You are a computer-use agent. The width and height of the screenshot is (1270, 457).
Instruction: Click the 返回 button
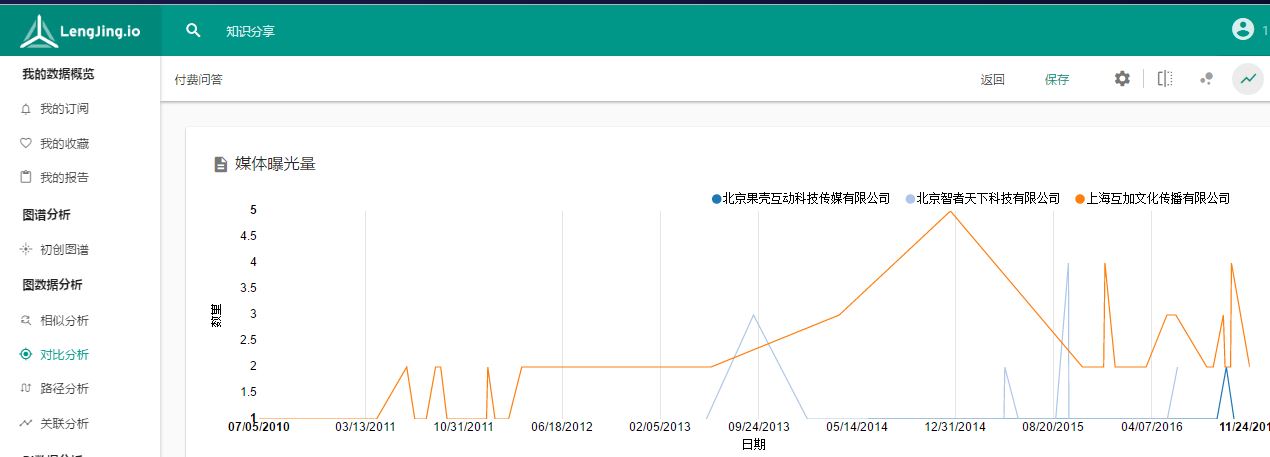pos(992,80)
